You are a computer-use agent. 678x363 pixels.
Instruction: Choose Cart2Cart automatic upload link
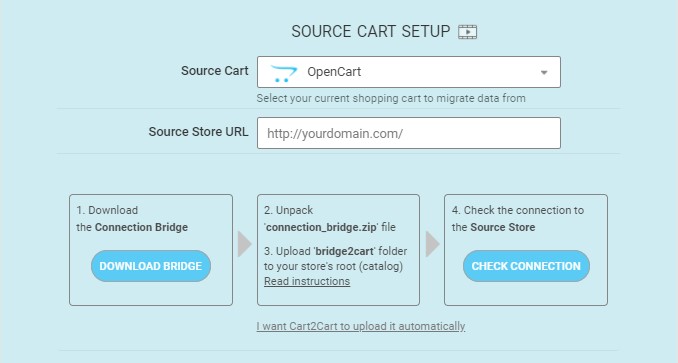(x=361, y=326)
